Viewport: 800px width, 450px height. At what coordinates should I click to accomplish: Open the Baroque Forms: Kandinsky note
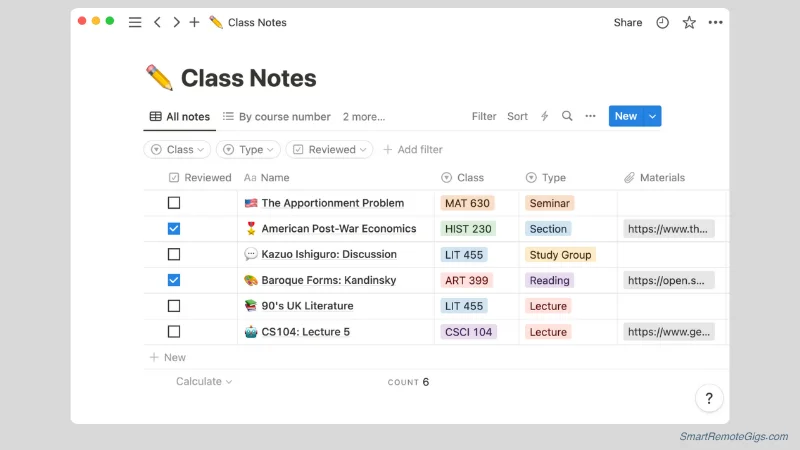pyautogui.click(x=329, y=280)
